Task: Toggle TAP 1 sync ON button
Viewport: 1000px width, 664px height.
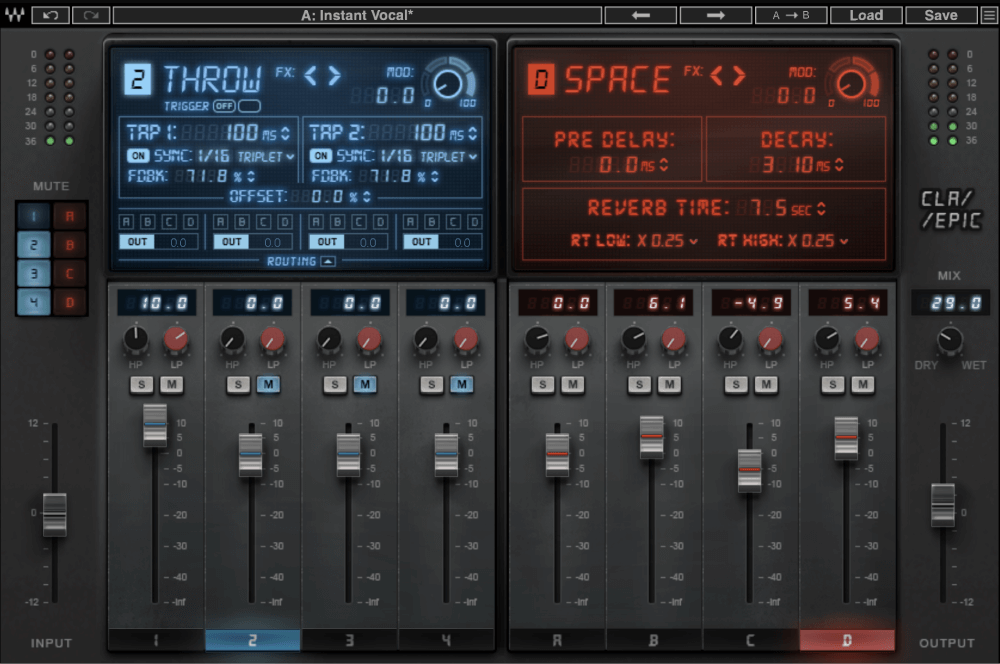Action: click(x=138, y=156)
